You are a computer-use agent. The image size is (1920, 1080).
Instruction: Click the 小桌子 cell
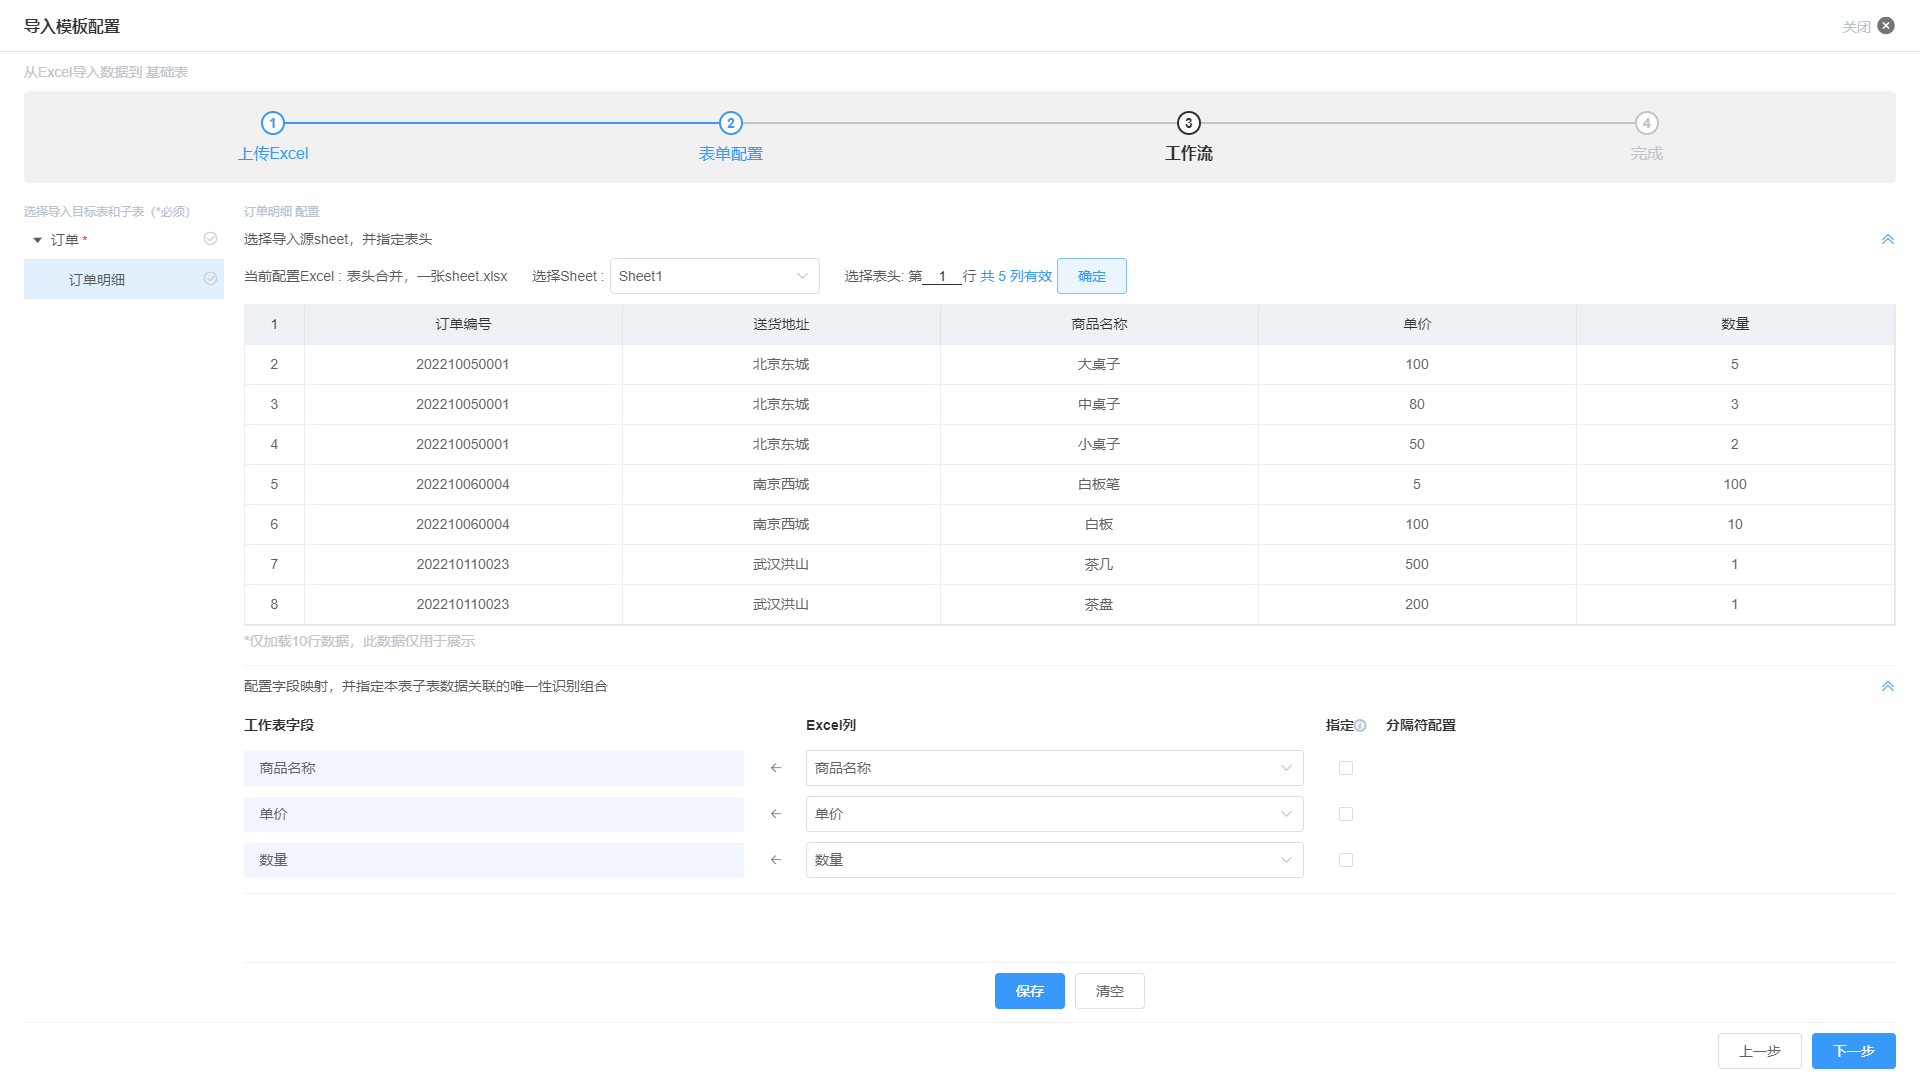[1099, 444]
